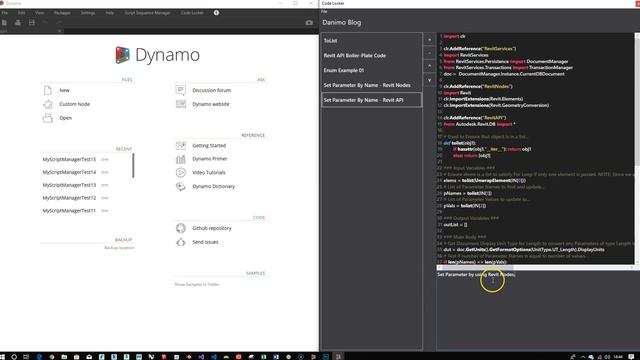Click the plus add-snippet button in Code Locker
This screenshot has height=360, width=640.
pyautogui.click(x=429, y=40)
